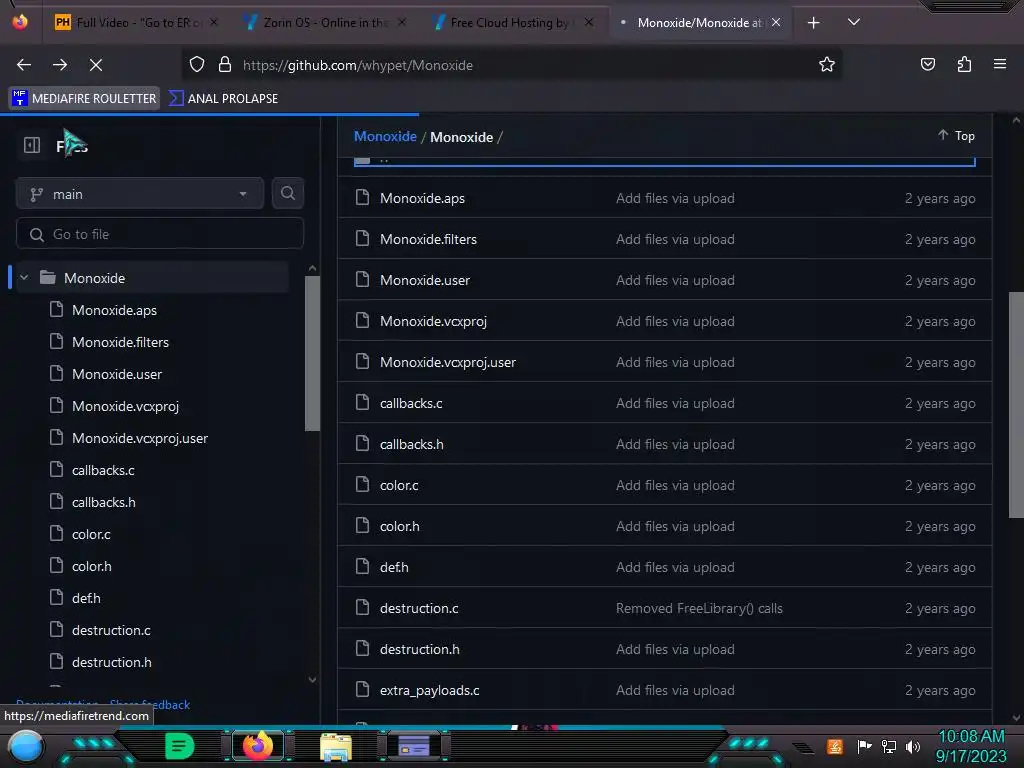Screen dimensions: 1024x768
Task: Close the Free Cloud Hosting tab
Action: [x=589, y=22]
